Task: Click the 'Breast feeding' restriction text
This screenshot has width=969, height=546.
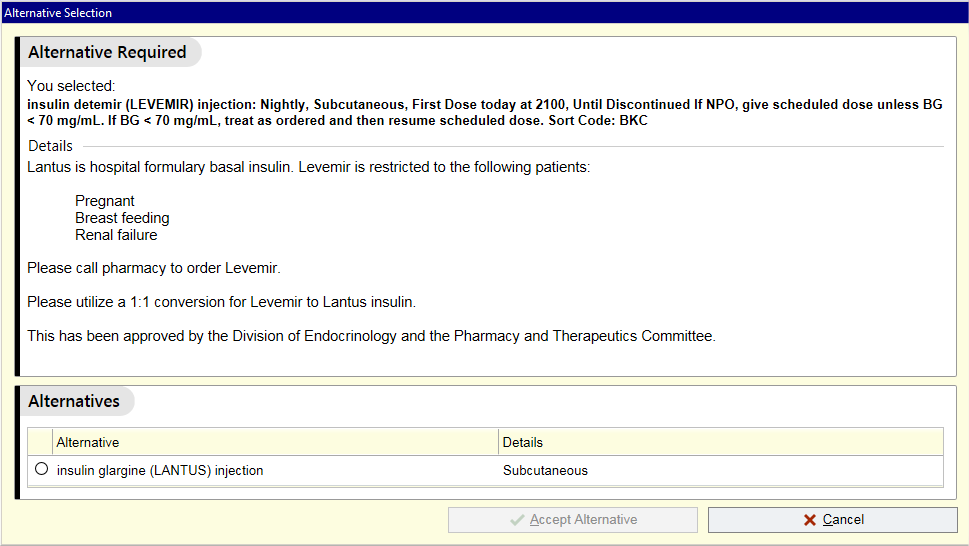Action: point(122,218)
